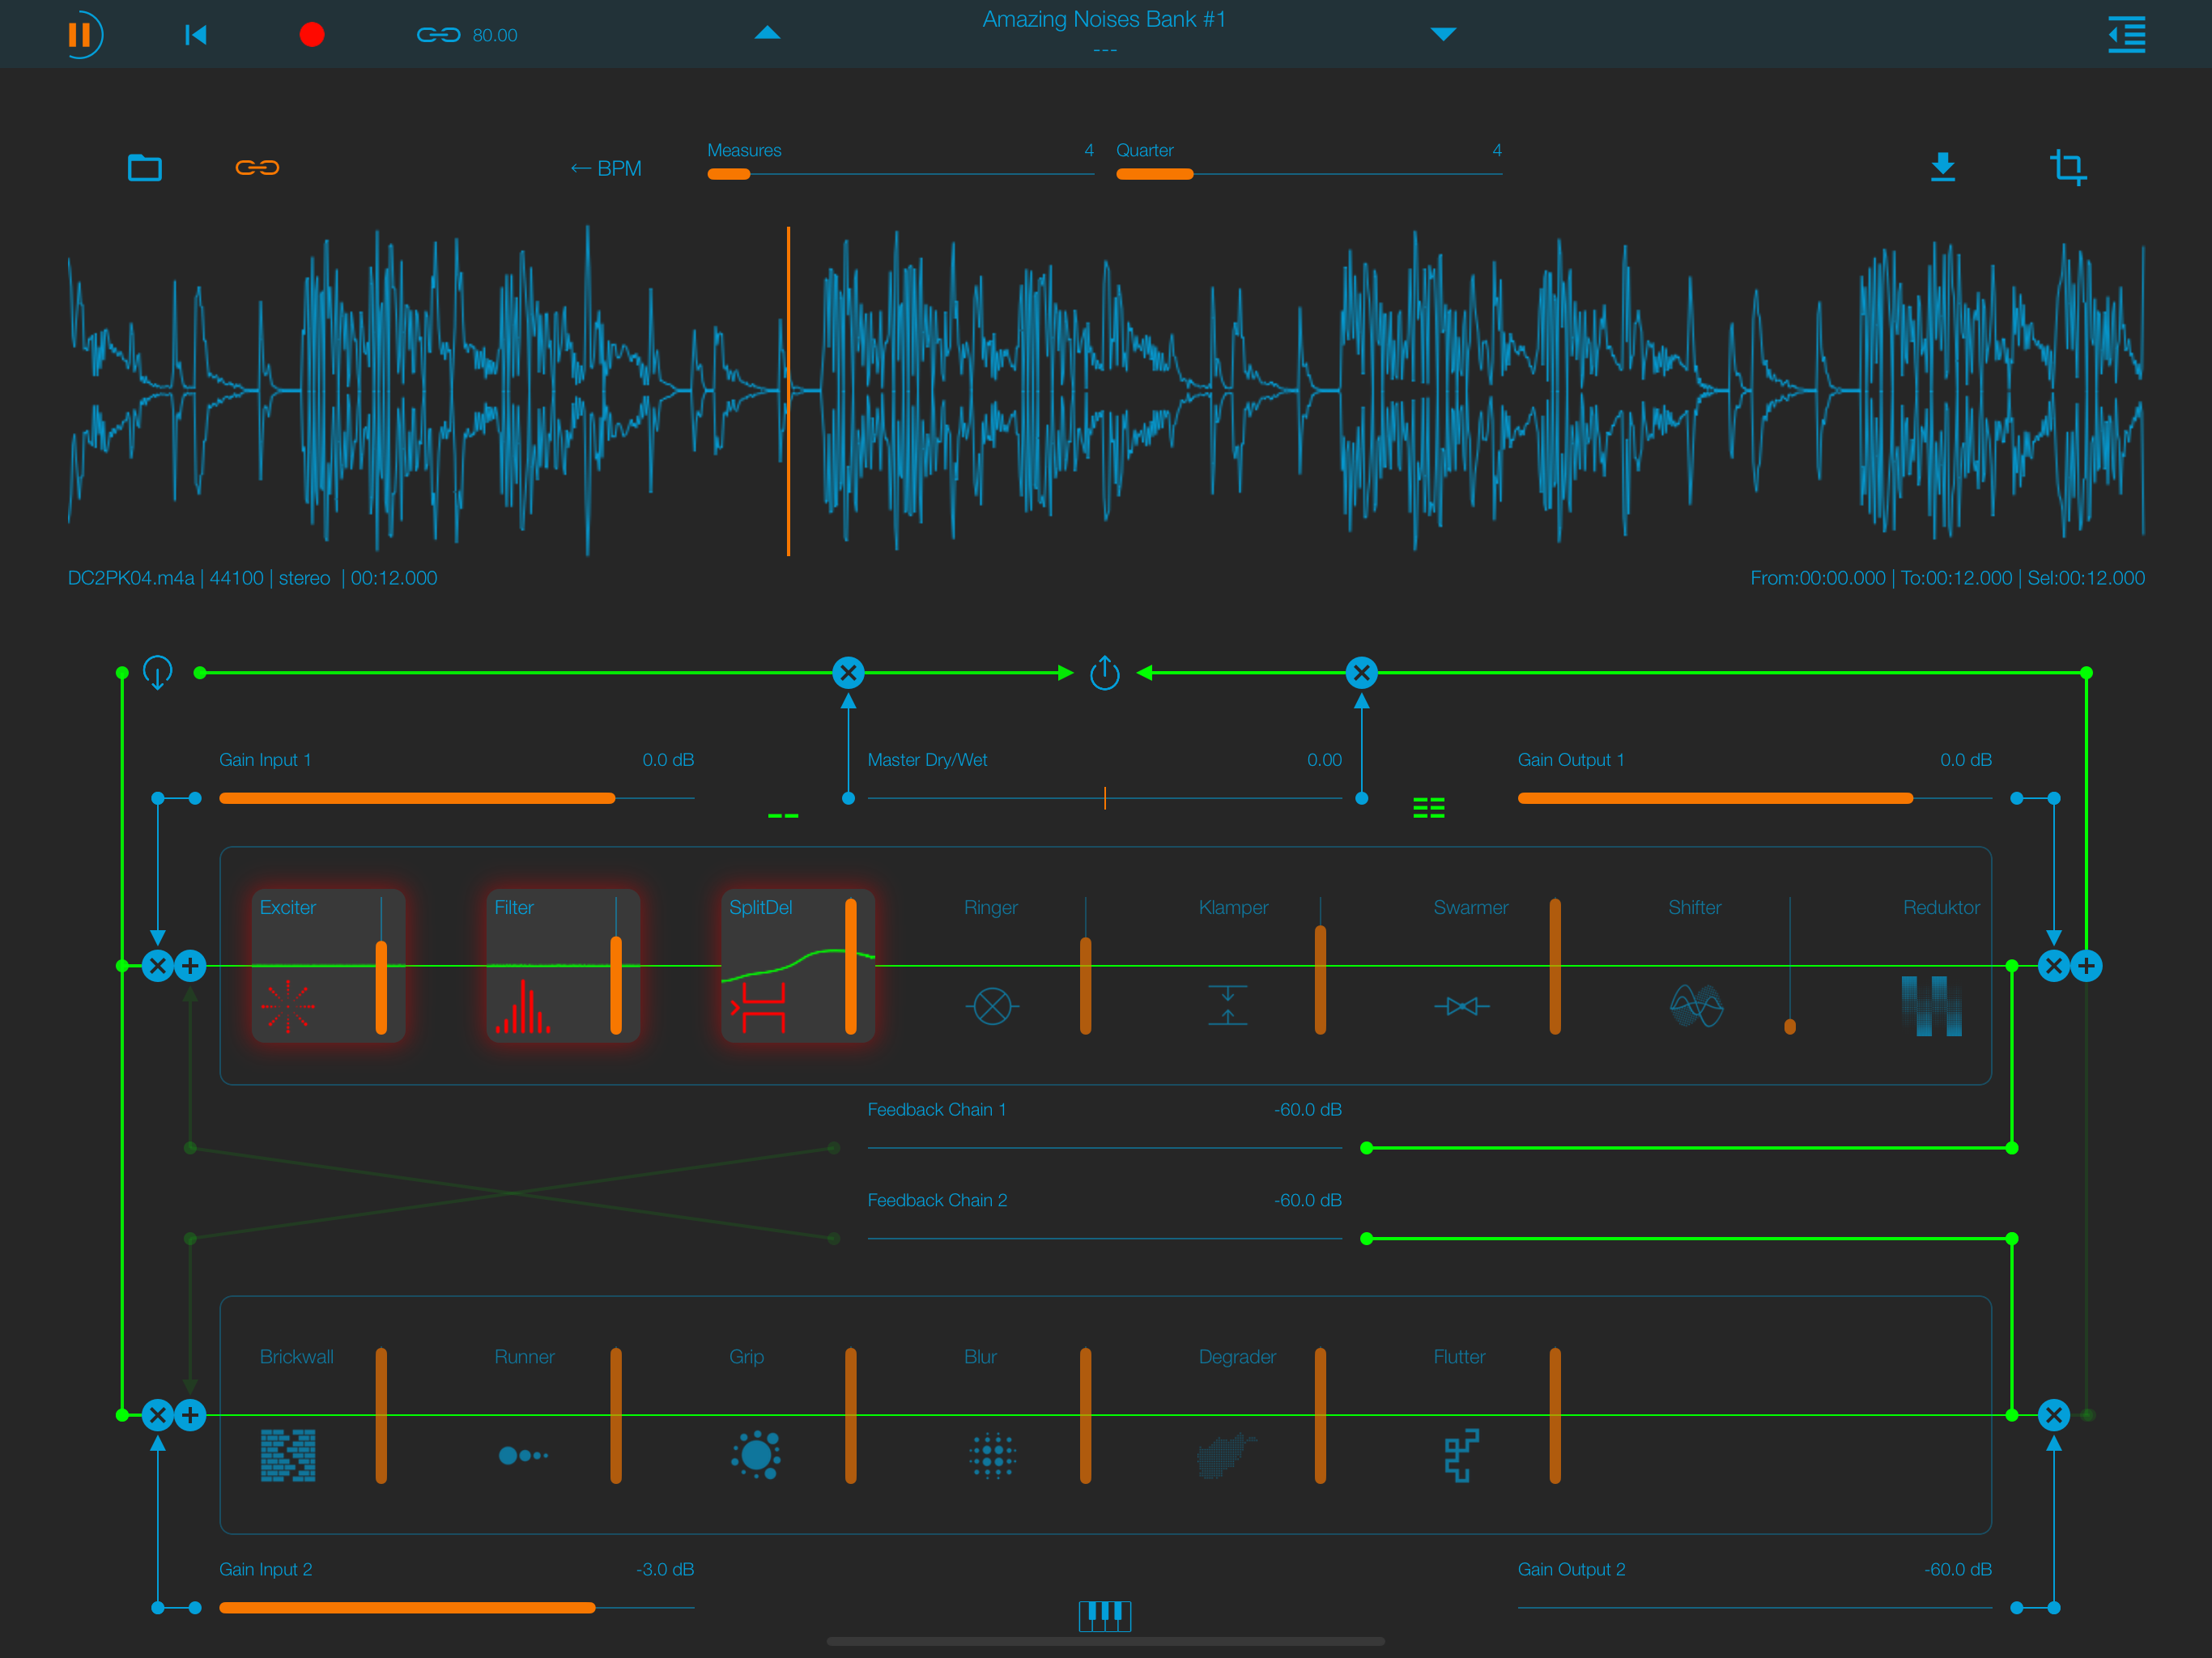
Task: Enable the Grip effect icon
Action: [x=756, y=1455]
